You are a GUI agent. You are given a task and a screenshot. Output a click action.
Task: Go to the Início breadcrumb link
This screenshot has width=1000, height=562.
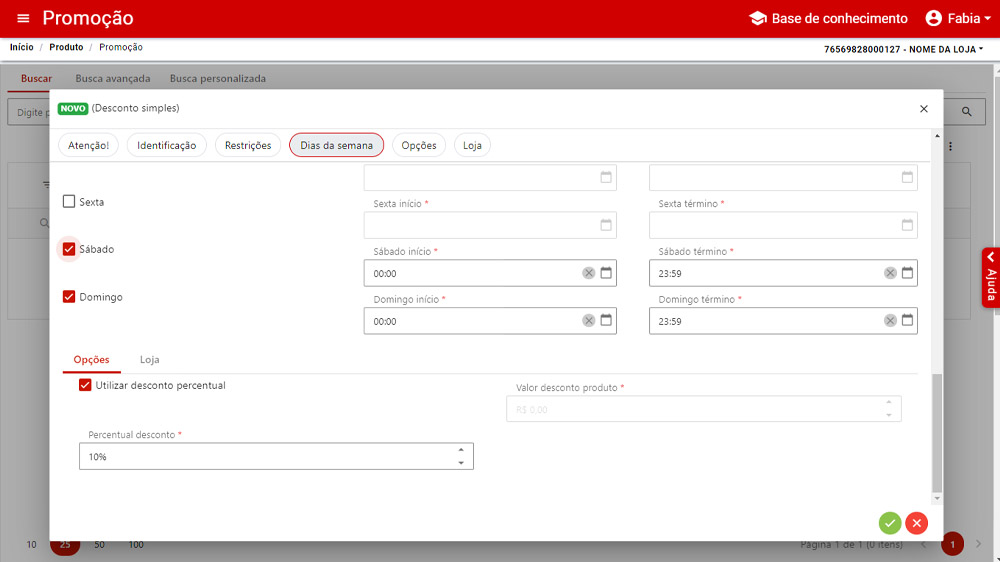coord(21,47)
